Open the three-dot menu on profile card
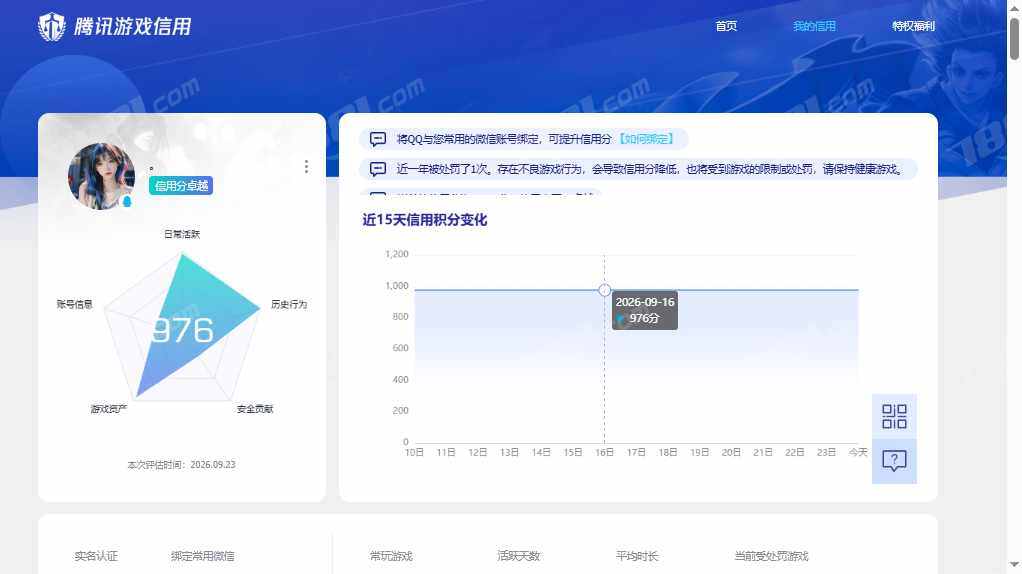Image resolution: width=1022 pixels, height=574 pixels. click(x=306, y=167)
